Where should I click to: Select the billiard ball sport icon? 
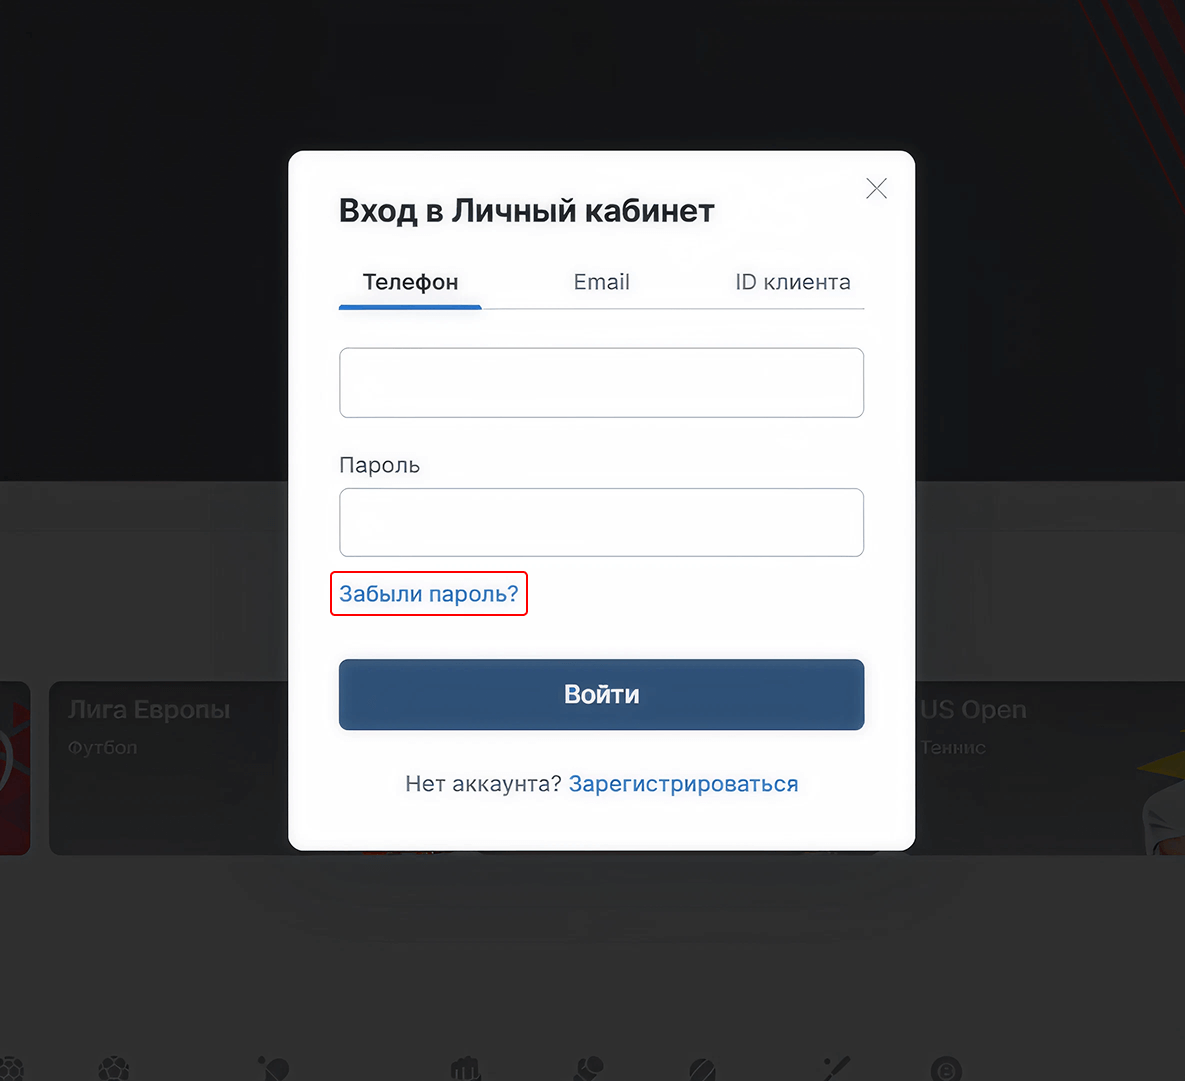(x=946, y=1069)
